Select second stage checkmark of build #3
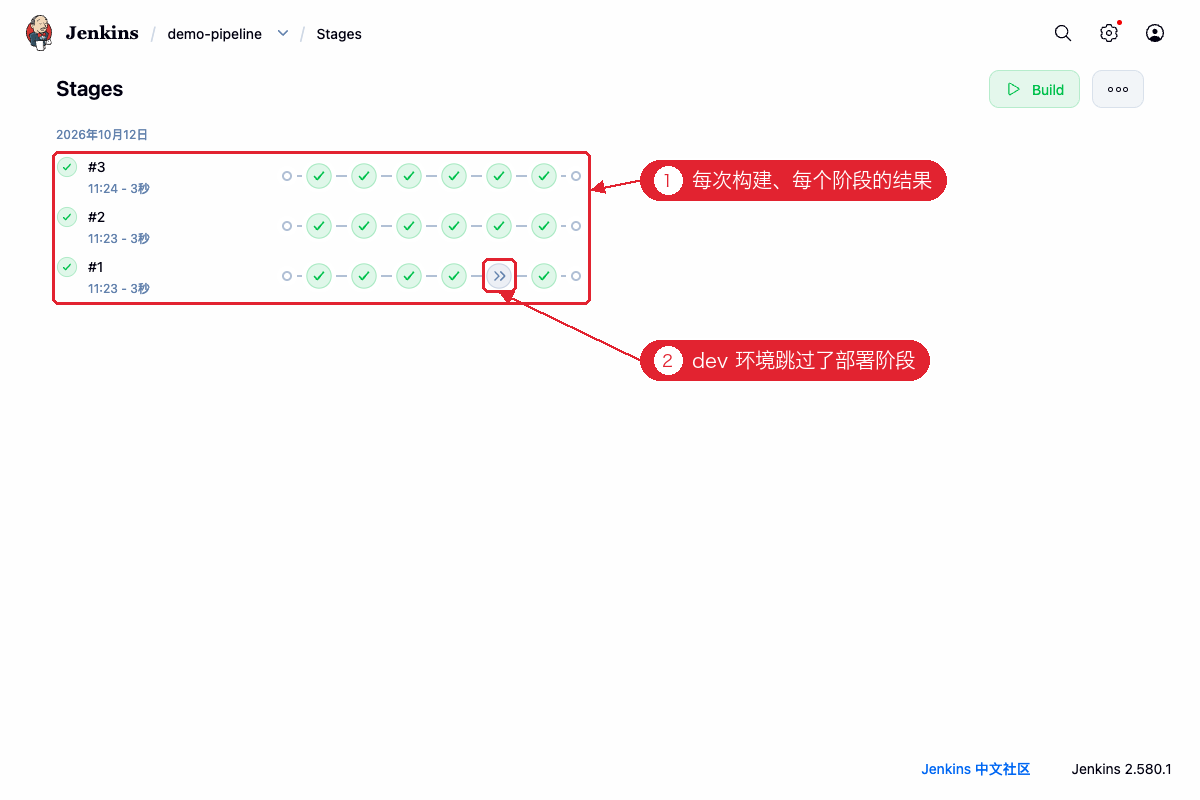 (x=364, y=176)
